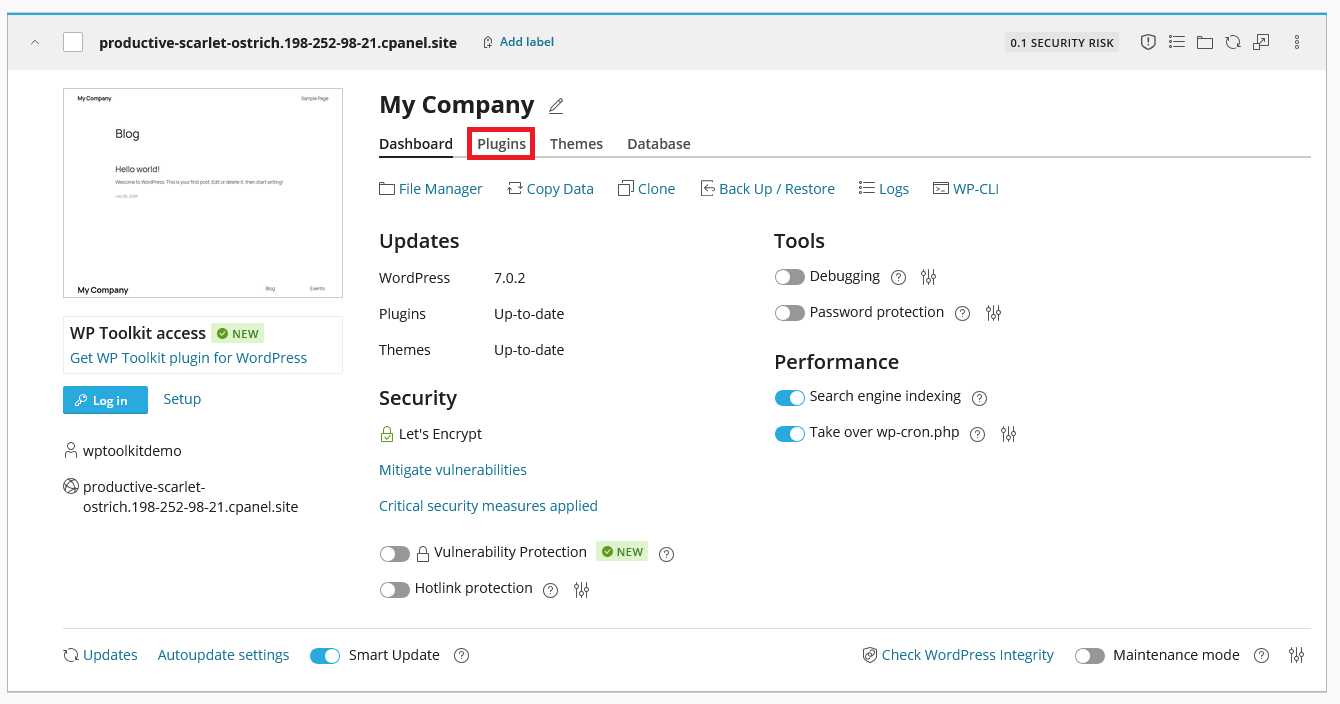Click the Log in button

click(105, 400)
